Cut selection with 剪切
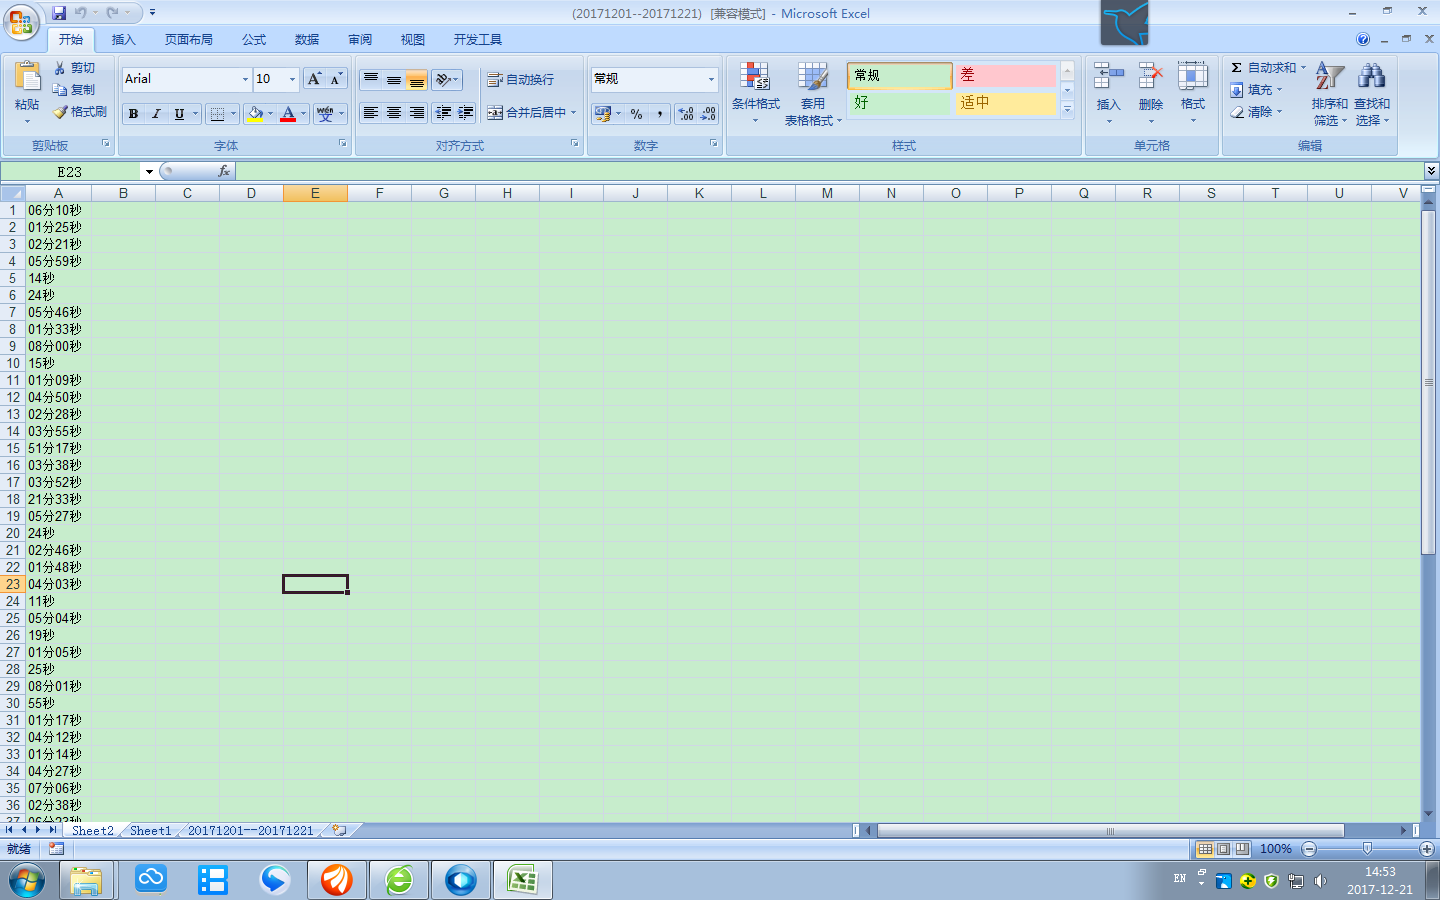This screenshot has height=900, width=1440. tap(76, 68)
